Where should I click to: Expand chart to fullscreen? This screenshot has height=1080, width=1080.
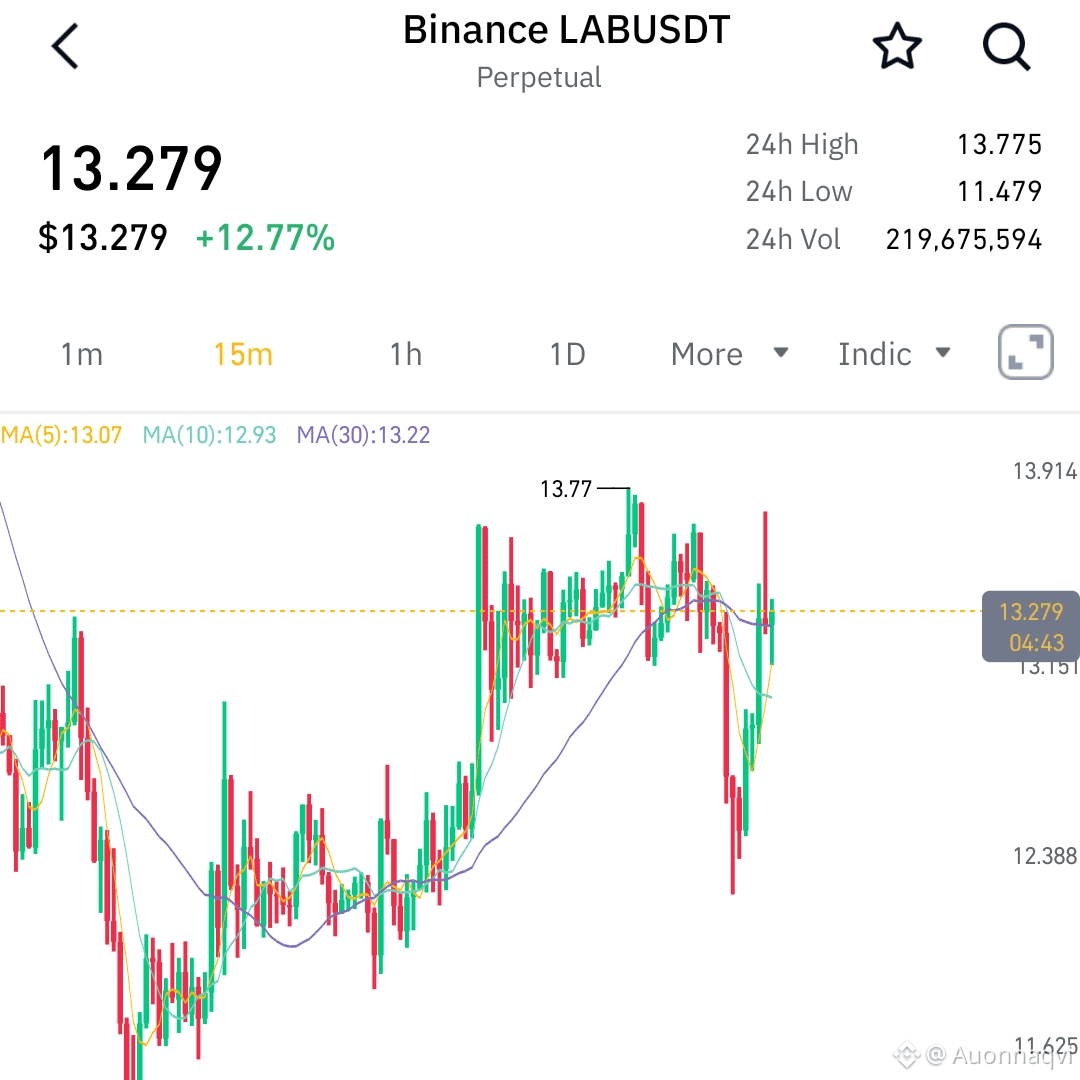(x=1026, y=352)
